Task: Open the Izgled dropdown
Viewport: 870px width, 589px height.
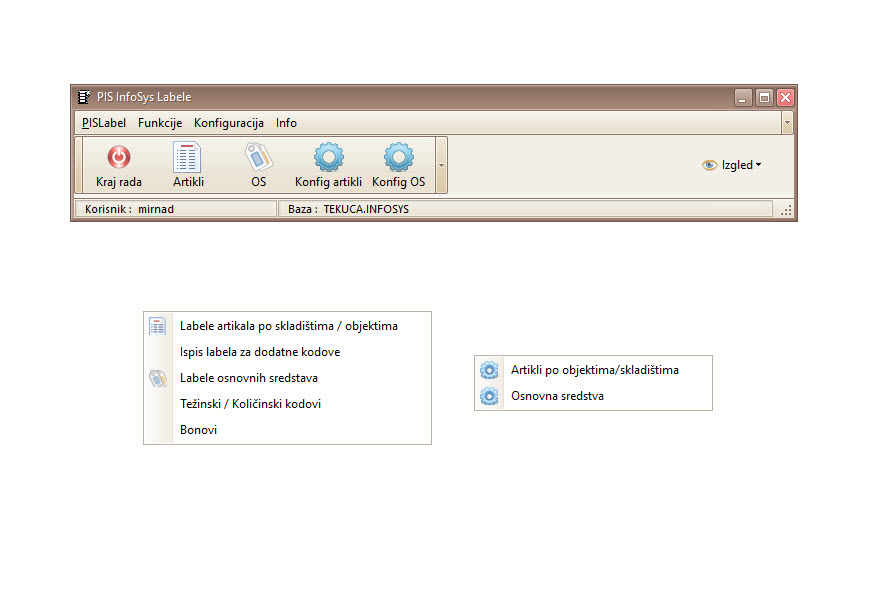Action: 732,165
